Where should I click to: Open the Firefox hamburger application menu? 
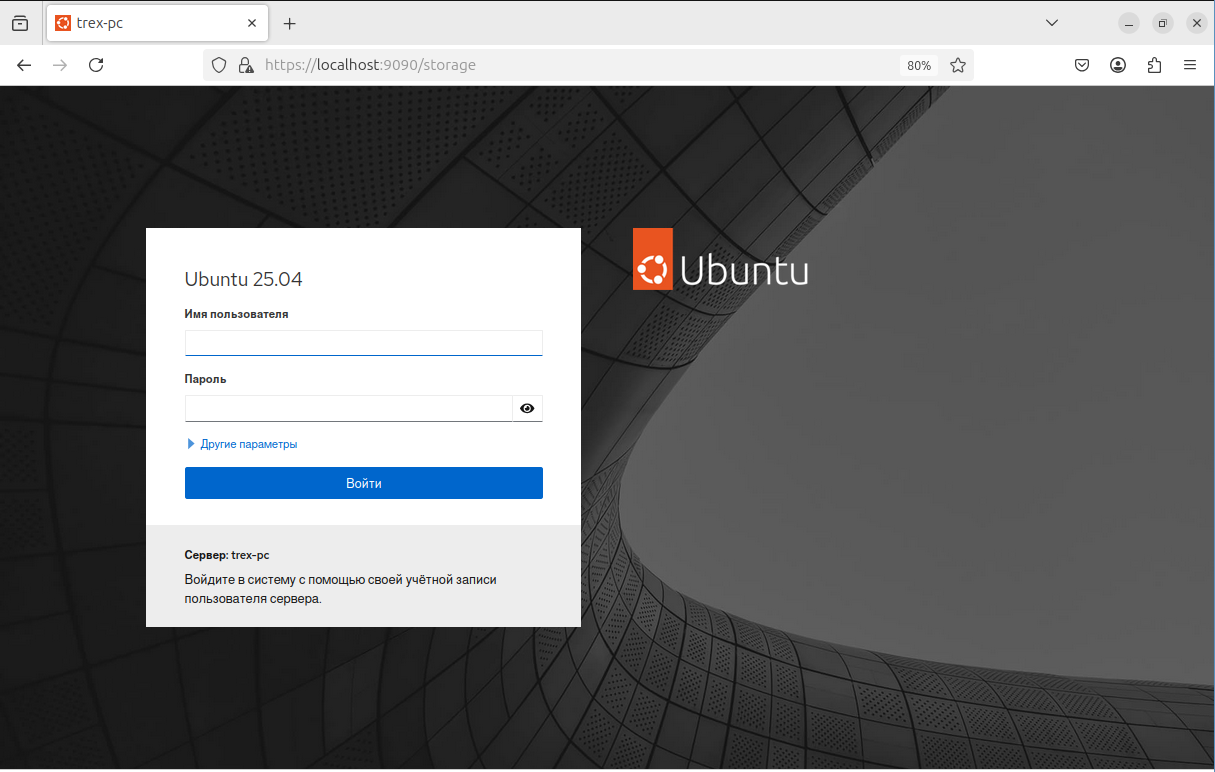point(1190,65)
